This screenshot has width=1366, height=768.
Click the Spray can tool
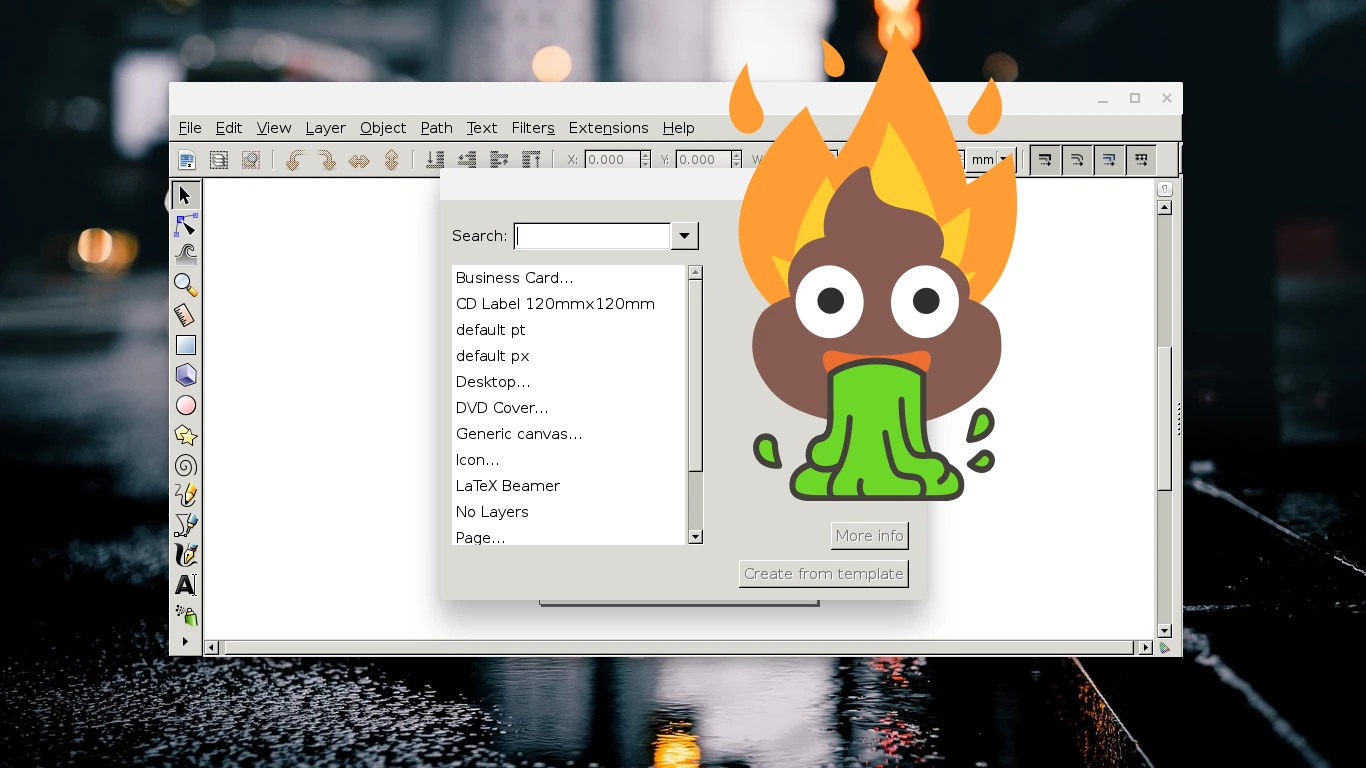(185, 614)
